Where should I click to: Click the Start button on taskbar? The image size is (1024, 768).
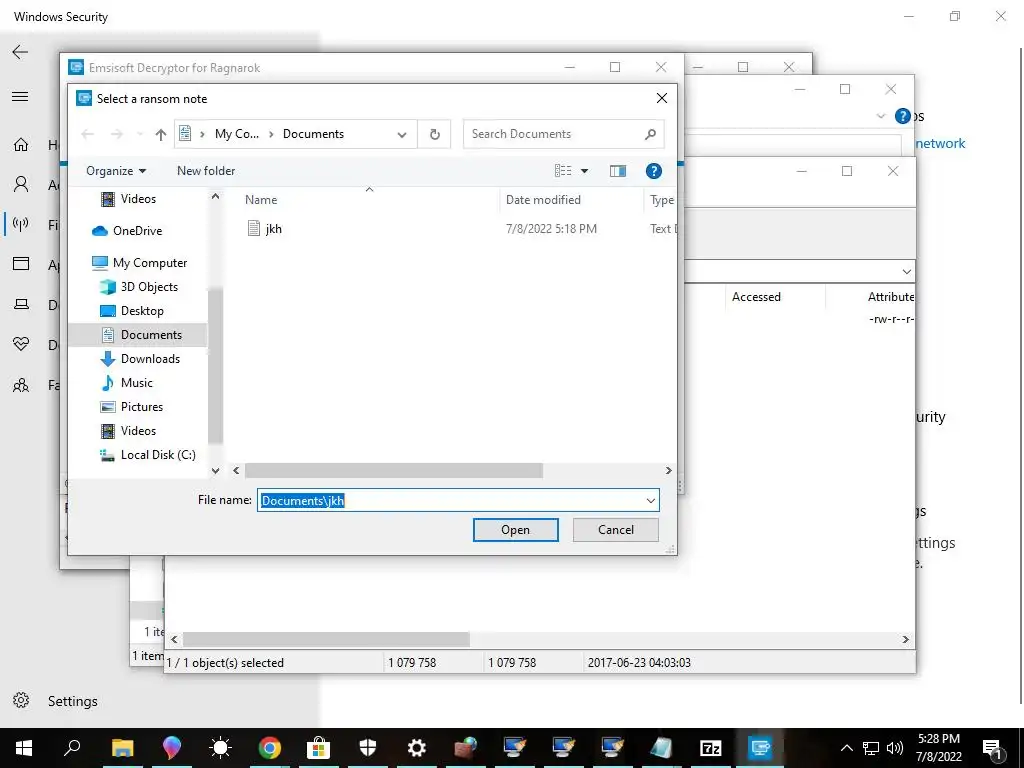click(x=24, y=748)
